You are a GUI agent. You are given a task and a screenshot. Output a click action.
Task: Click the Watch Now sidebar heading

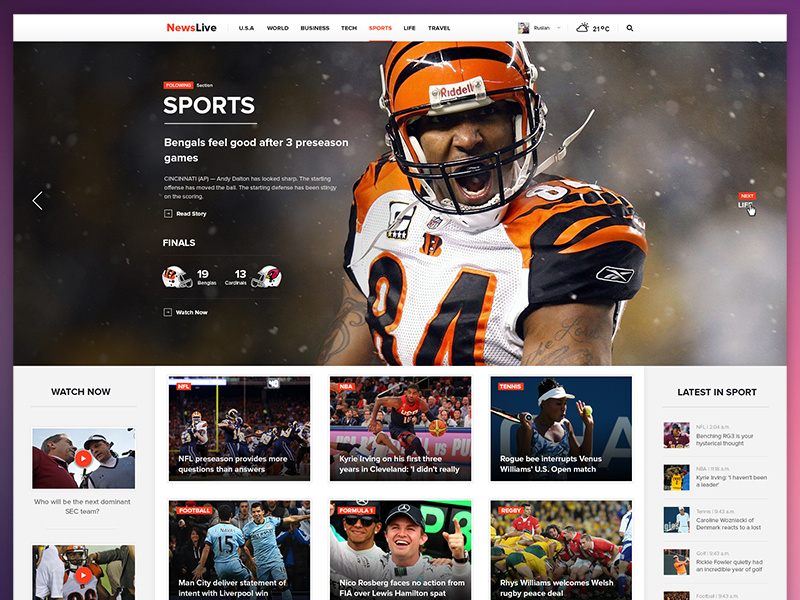click(x=81, y=392)
